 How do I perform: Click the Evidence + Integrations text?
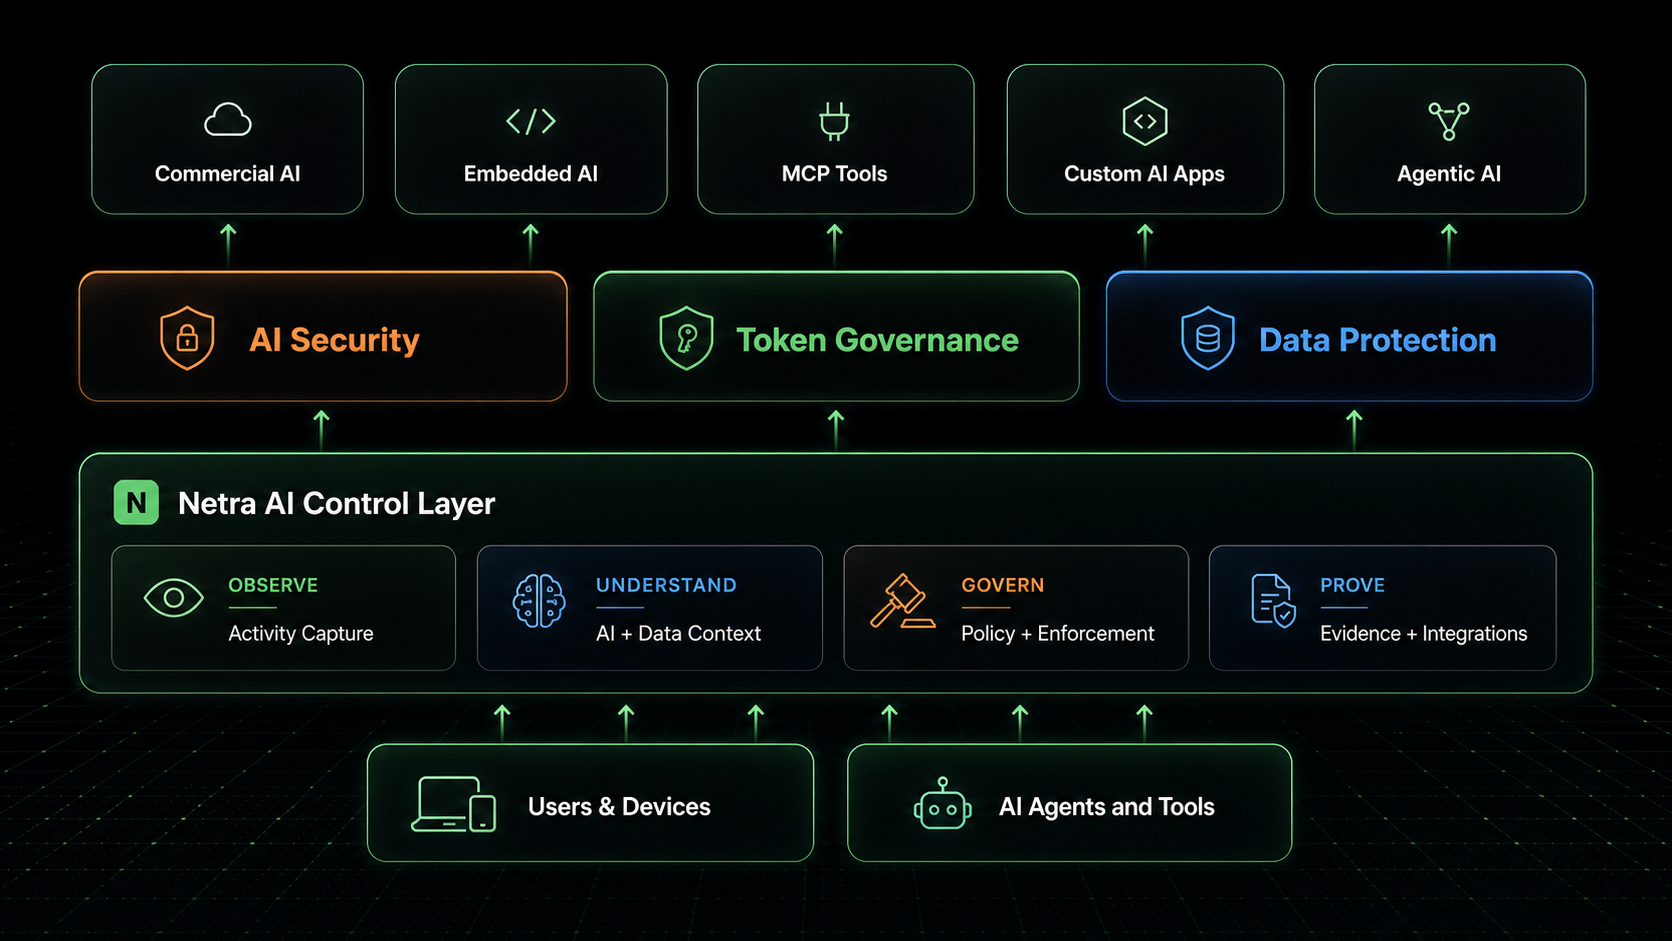pyautogui.click(x=1424, y=634)
